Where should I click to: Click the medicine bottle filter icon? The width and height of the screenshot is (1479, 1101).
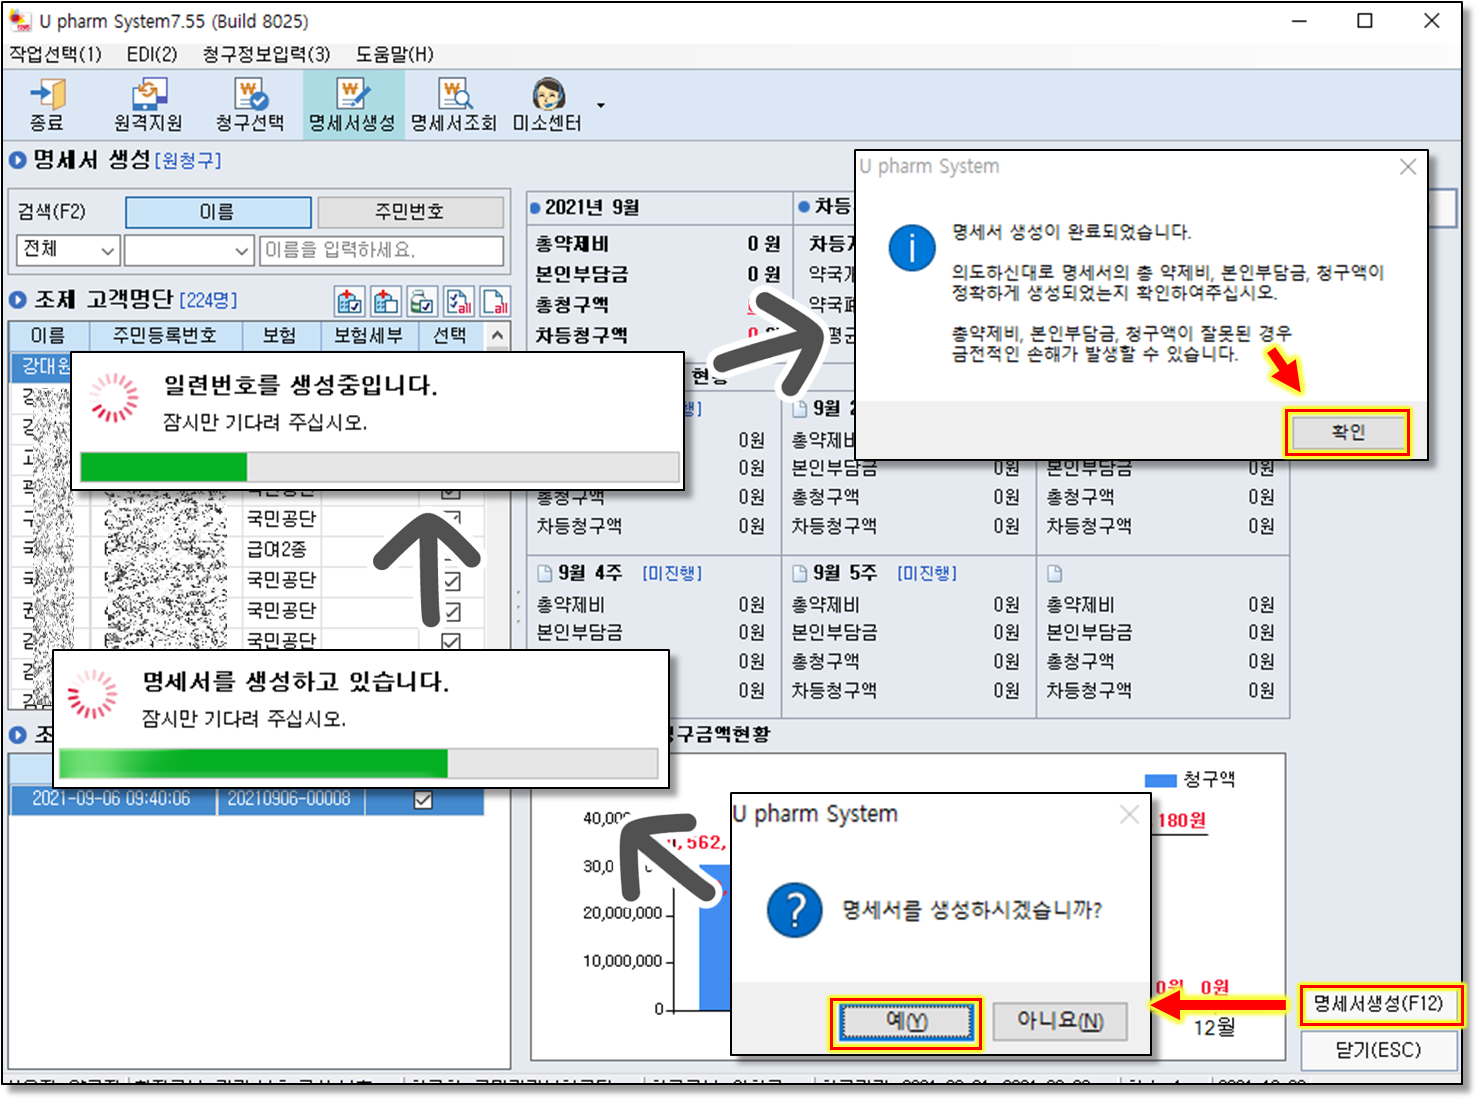pyautogui.click(x=422, y=301)
